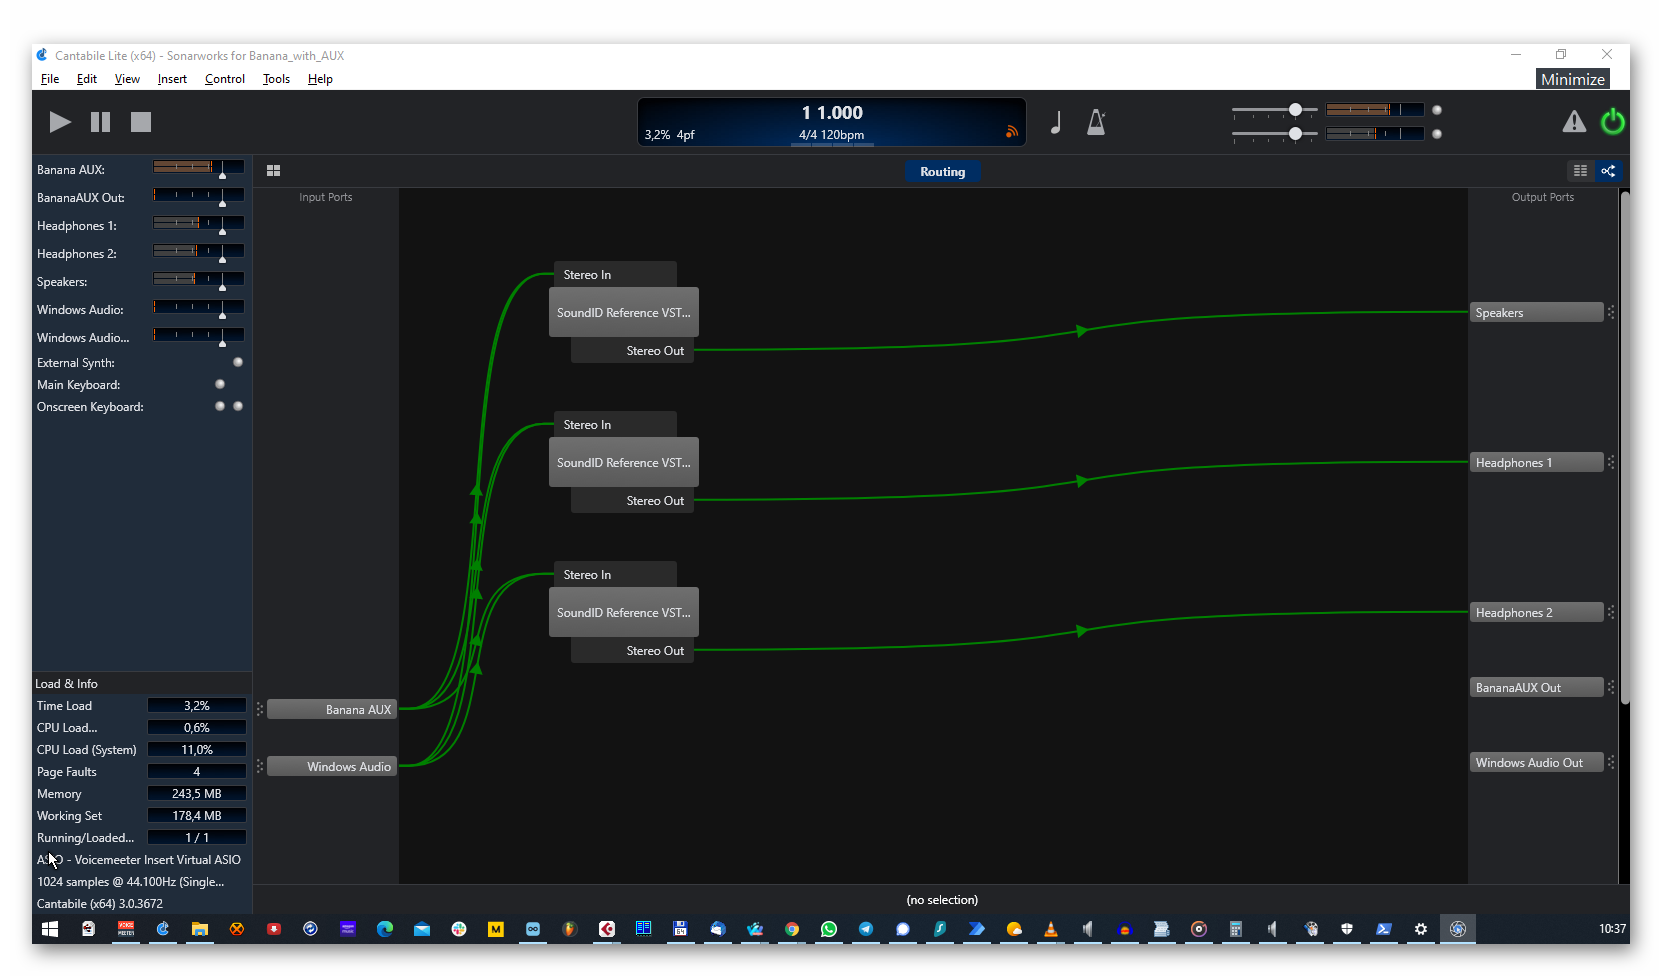This screenshot has height=976, width=1662.
Task: Open the File menu
Action: point(50,79)
